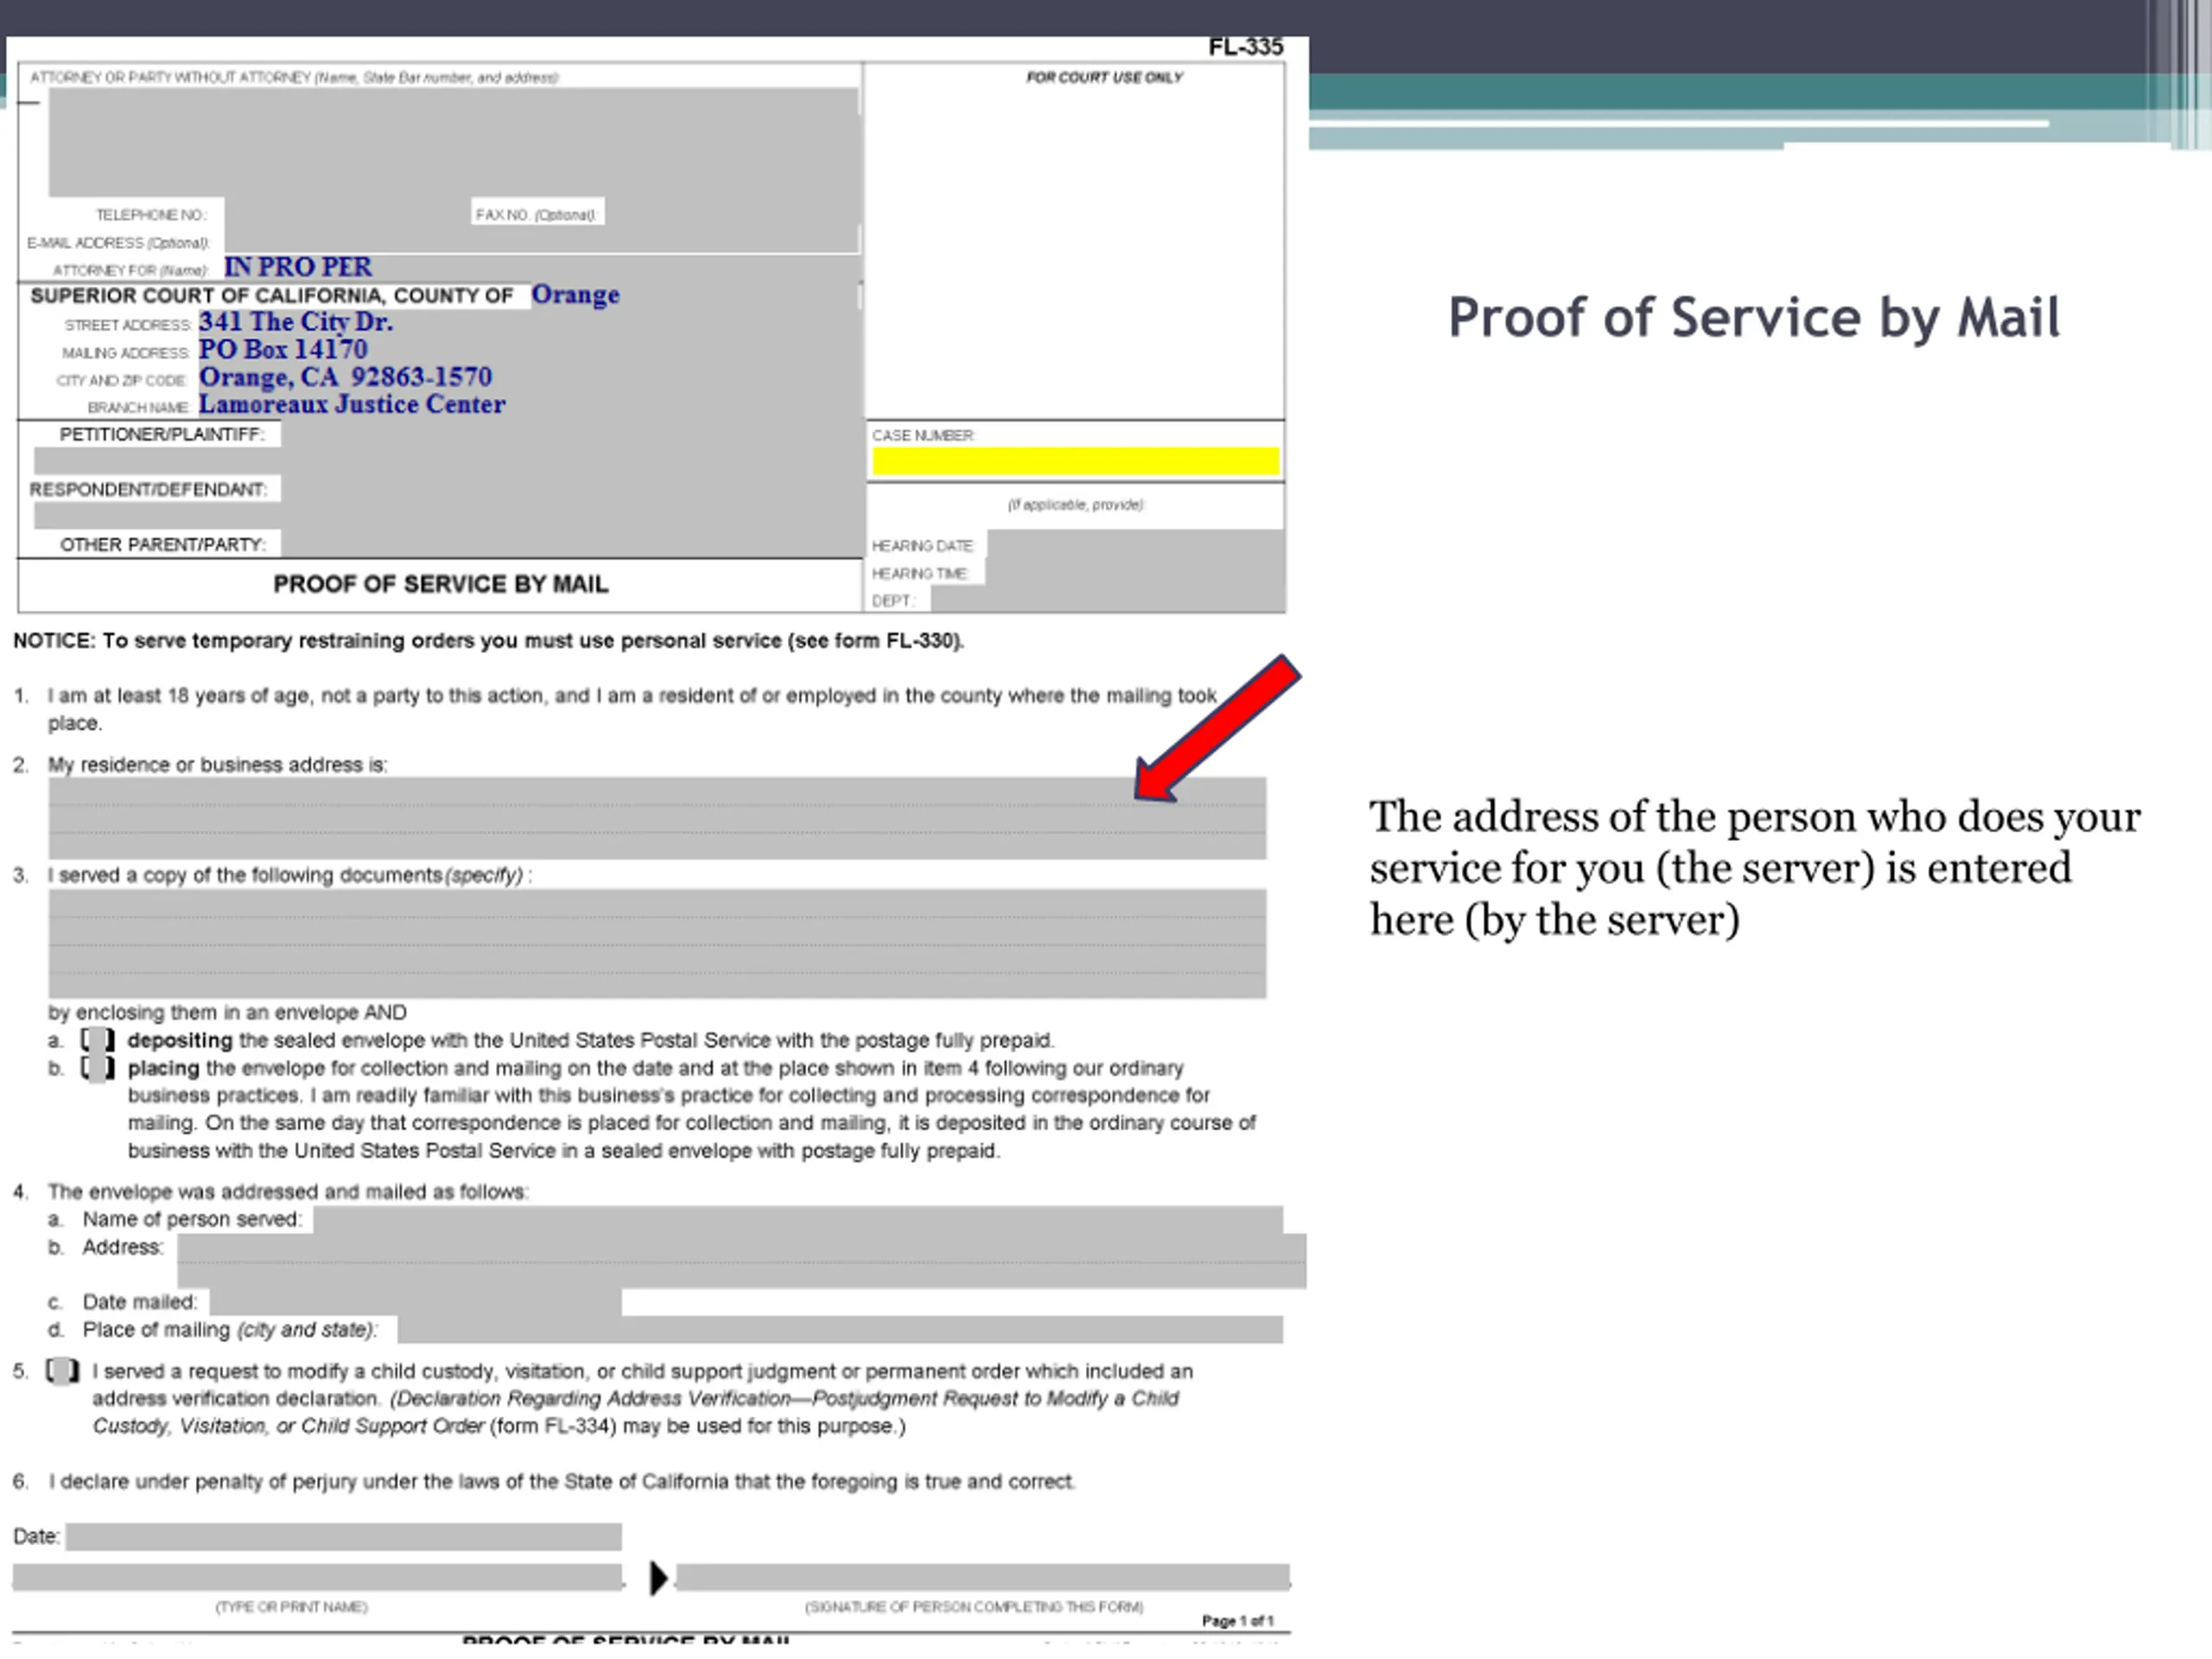Image resolution: width=2212 pixels, height=1659 pixels.
Task: Check the 'placing' the envelope checkbox
Action: click(x=97, y=1068)
